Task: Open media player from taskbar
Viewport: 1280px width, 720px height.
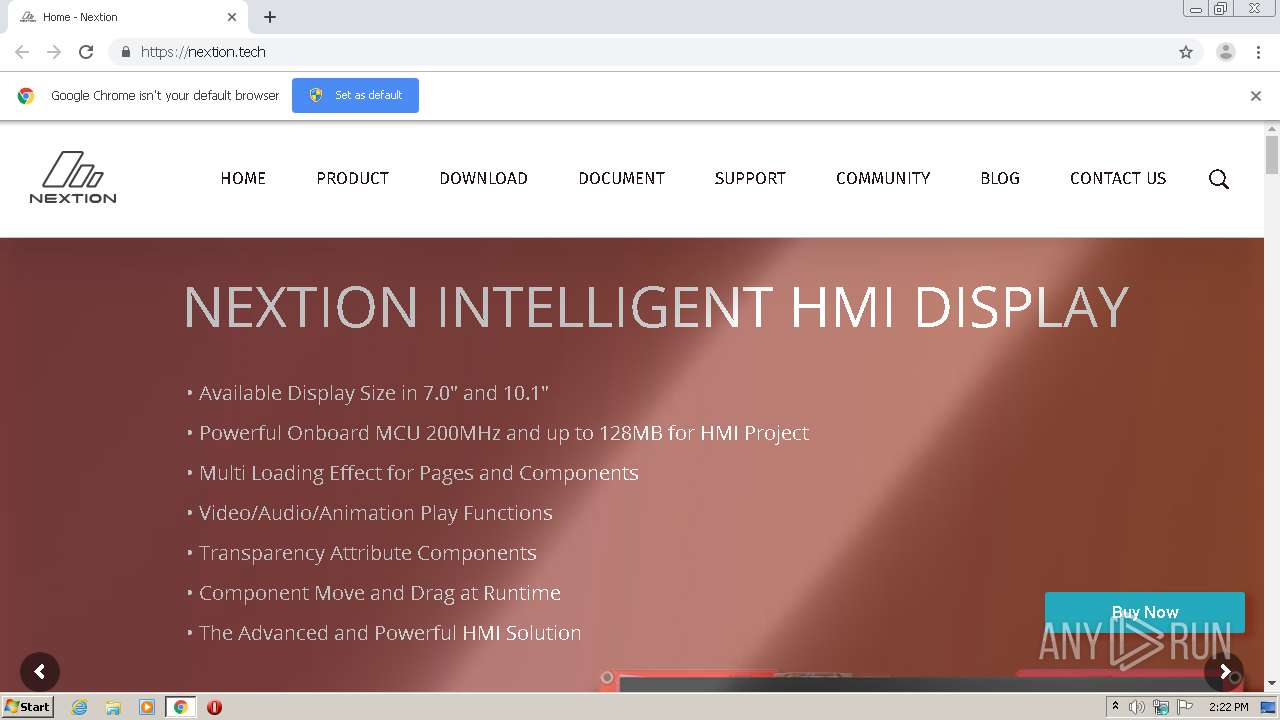Action: coord(147,707)
